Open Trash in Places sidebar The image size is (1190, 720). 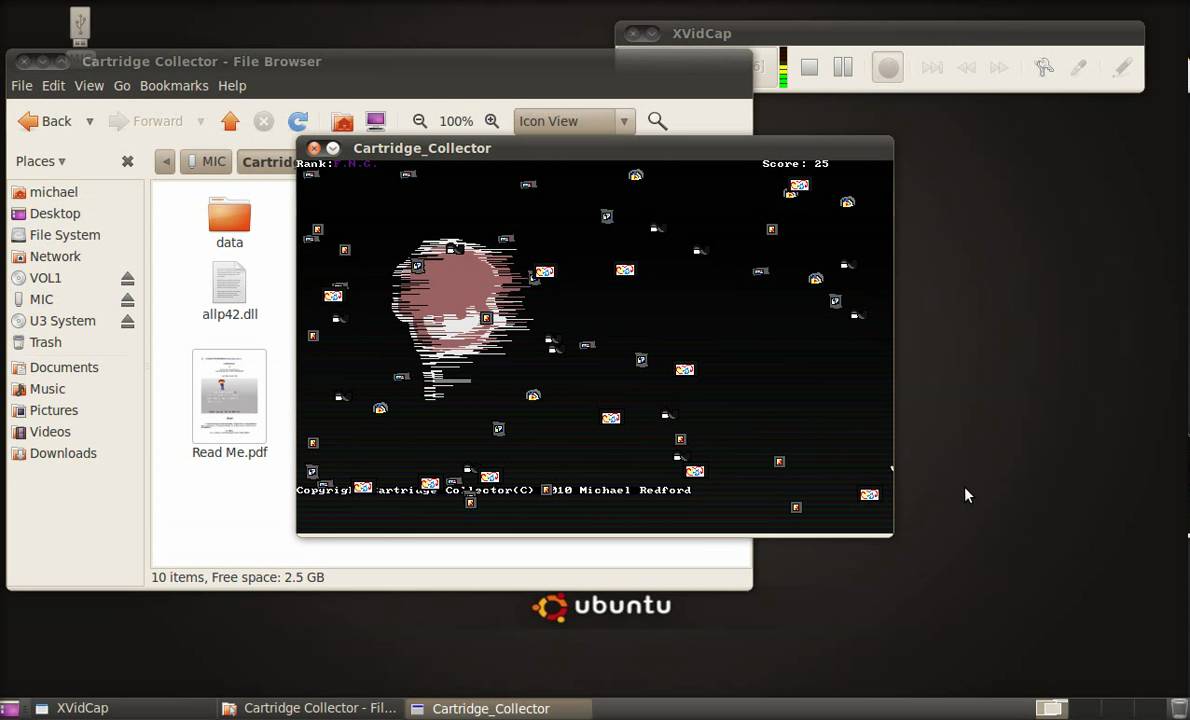coord(38,343)
